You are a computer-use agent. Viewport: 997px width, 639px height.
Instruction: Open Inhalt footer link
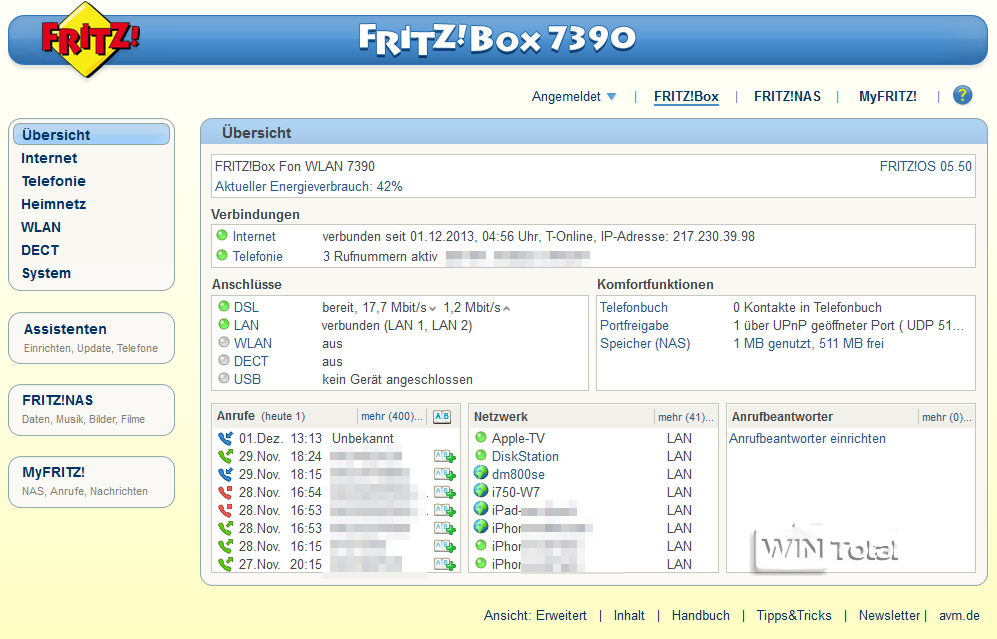pyautogui.click(x=629, y=615)
